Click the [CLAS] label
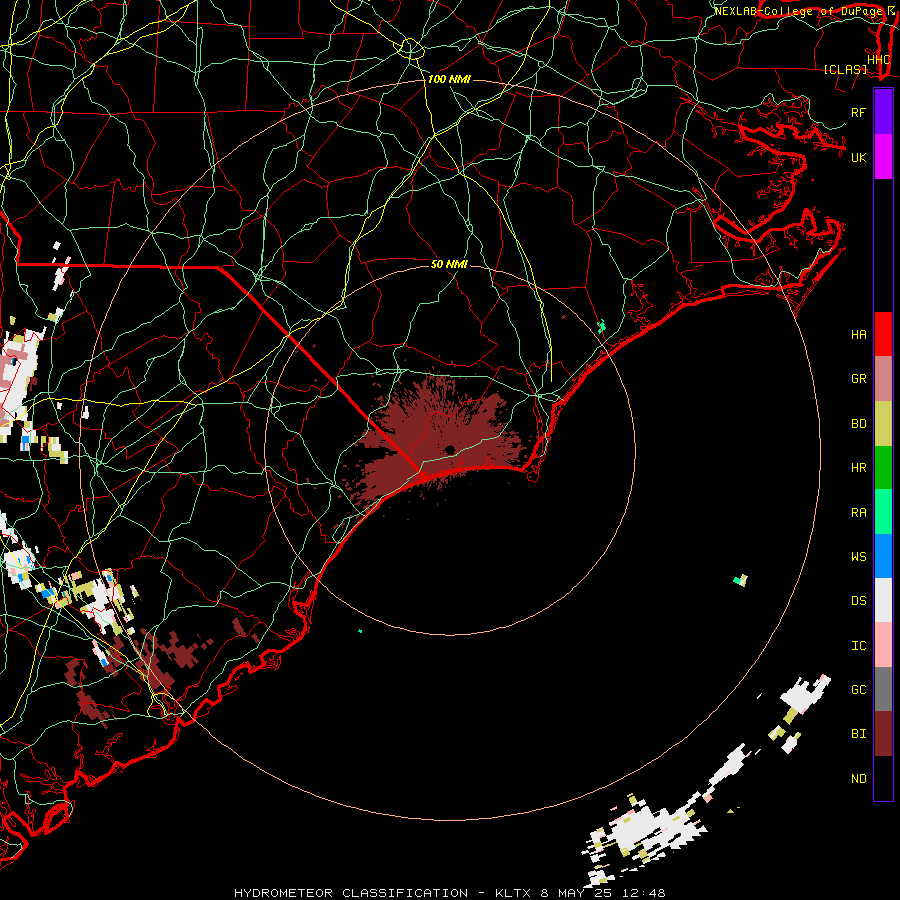Screen dimensions: 900x900 [x=845, y=69]
